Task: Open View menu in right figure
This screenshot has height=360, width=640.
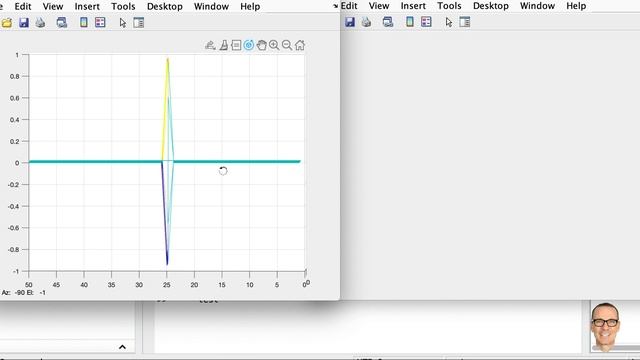Action: coord(379,6)
